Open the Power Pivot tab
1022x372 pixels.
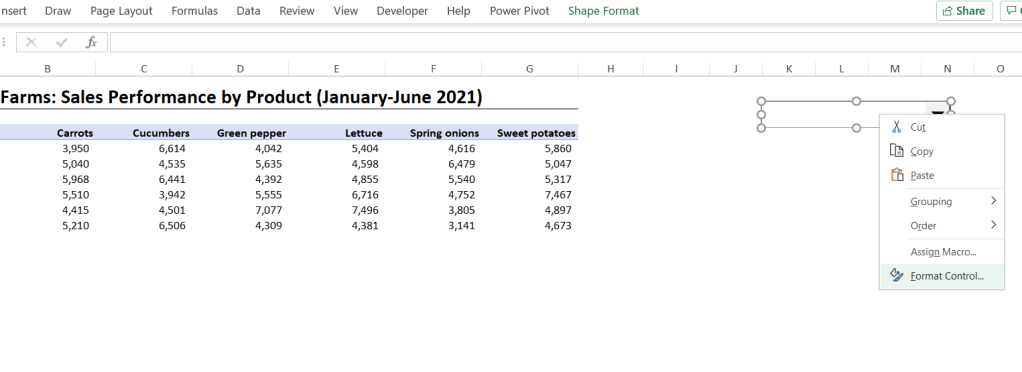point(519,11)
